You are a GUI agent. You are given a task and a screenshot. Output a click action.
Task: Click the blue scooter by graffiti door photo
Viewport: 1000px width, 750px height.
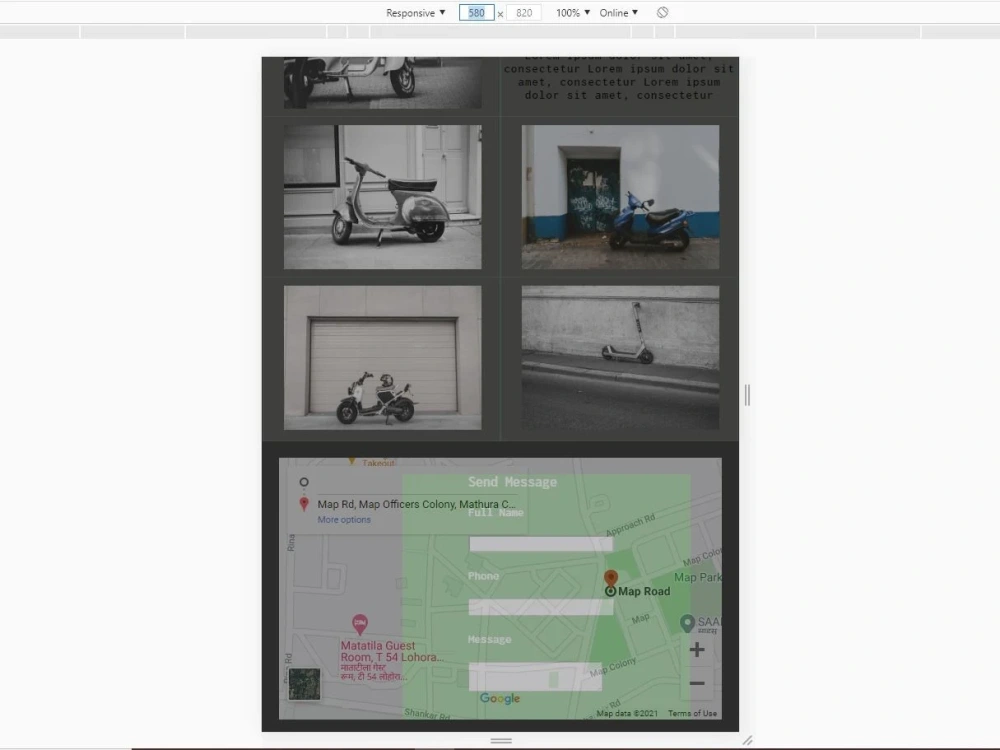[x=621, y=197]
